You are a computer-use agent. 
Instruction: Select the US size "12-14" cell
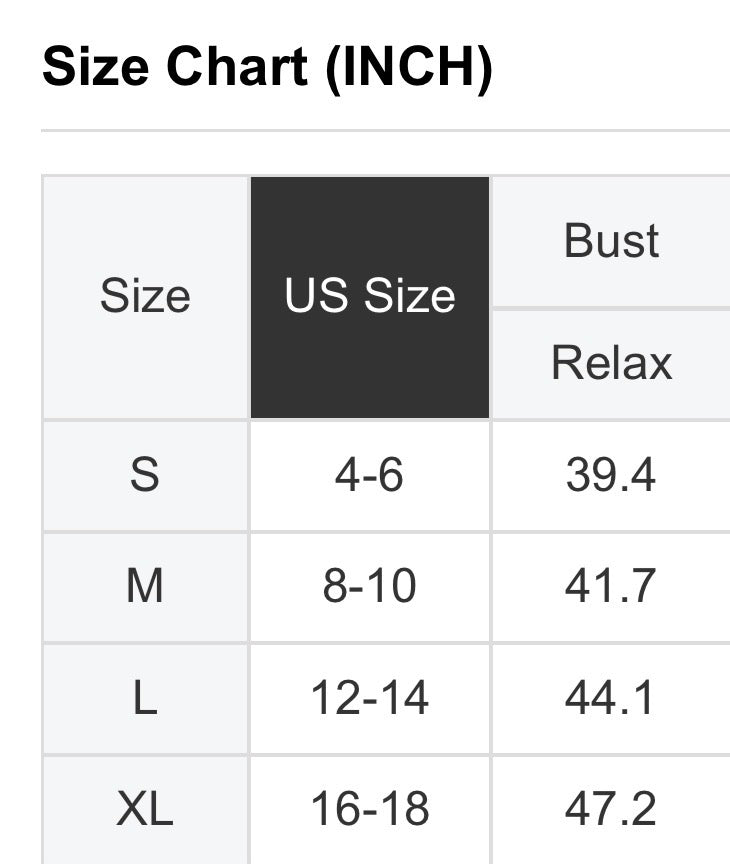370,698
